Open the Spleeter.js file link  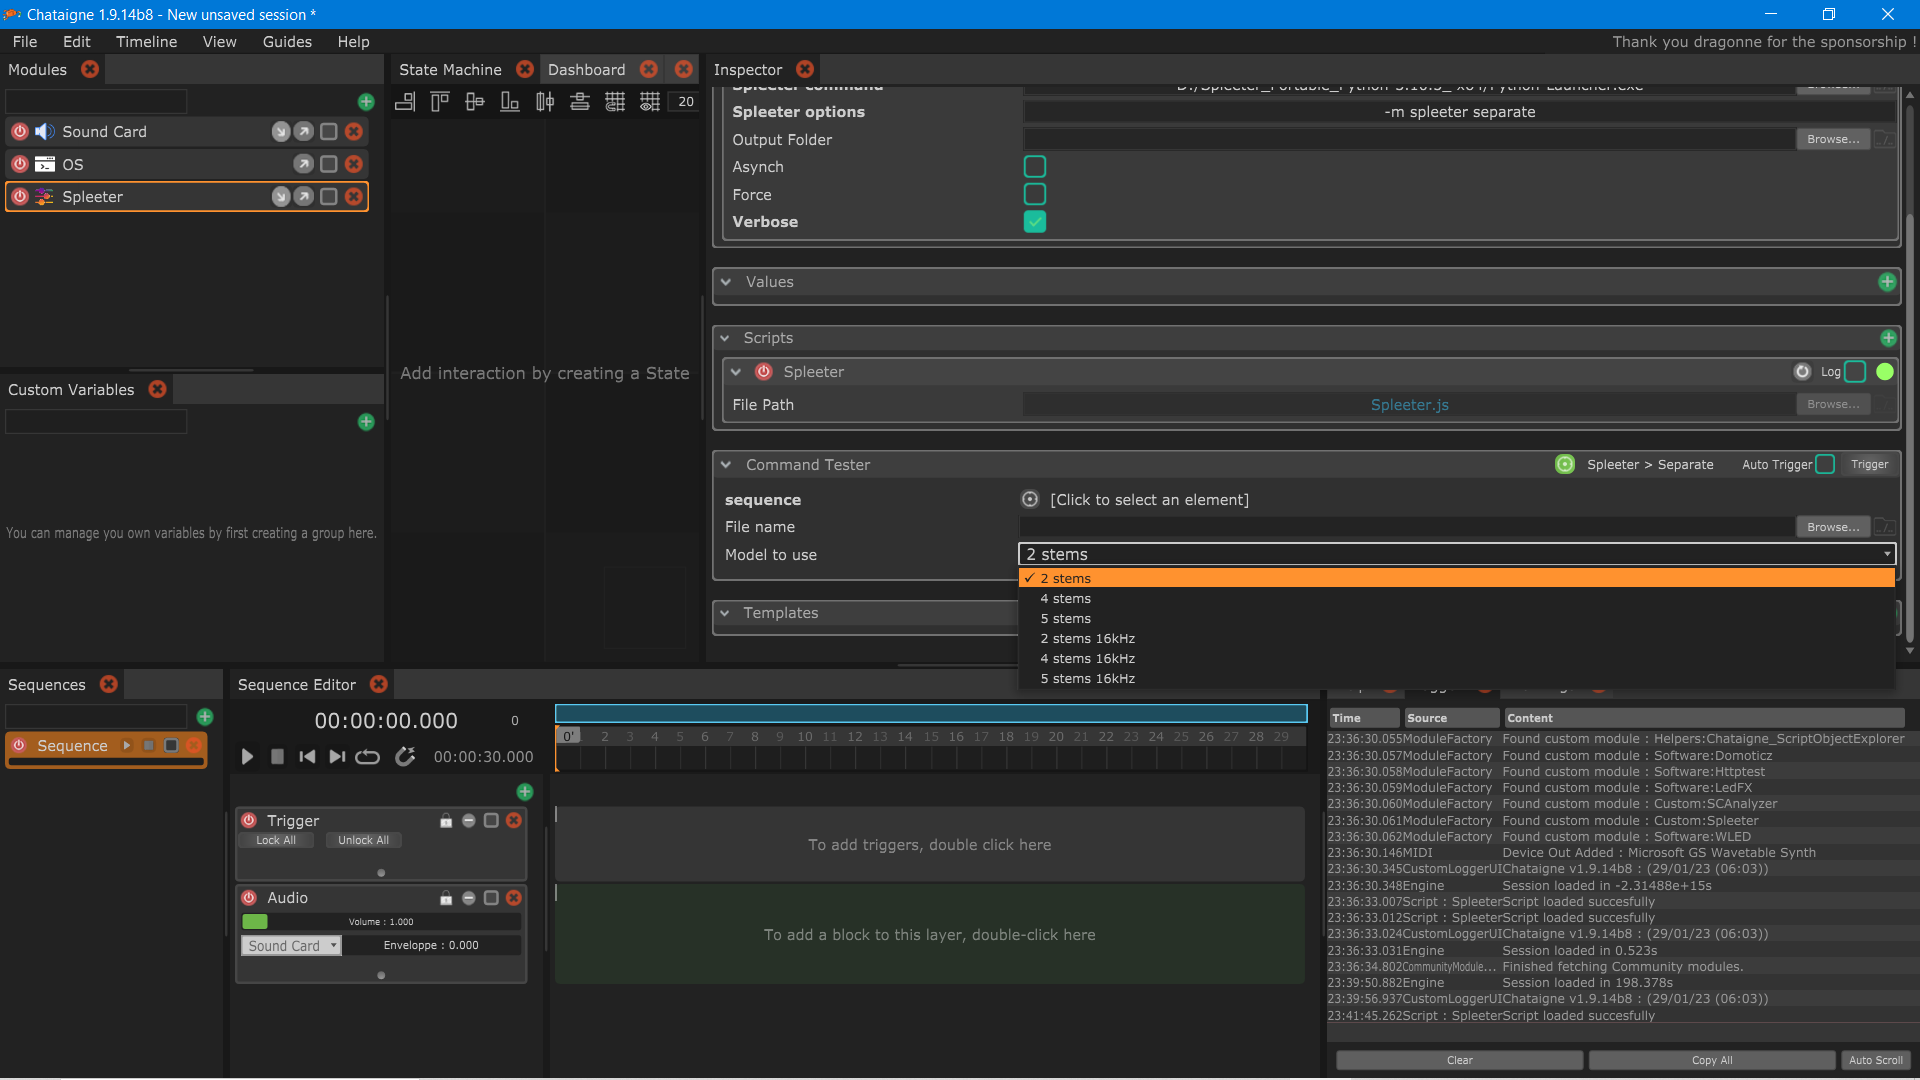click(1409, 405)
